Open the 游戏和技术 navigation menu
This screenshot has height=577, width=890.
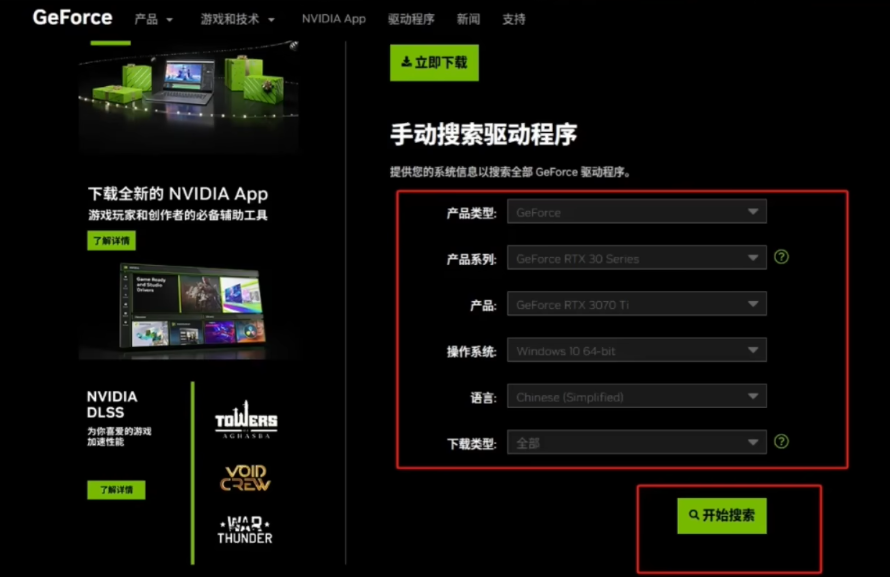click(237, 19)
